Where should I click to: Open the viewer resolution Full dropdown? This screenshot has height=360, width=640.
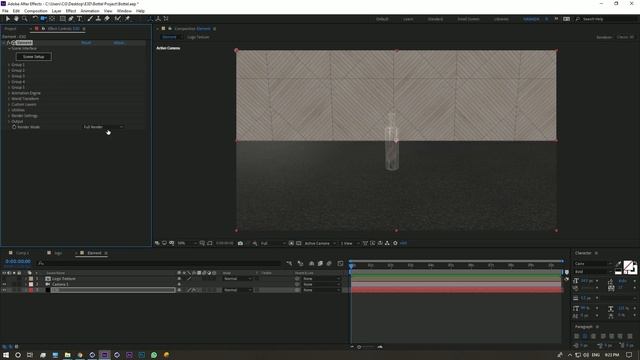272,243
